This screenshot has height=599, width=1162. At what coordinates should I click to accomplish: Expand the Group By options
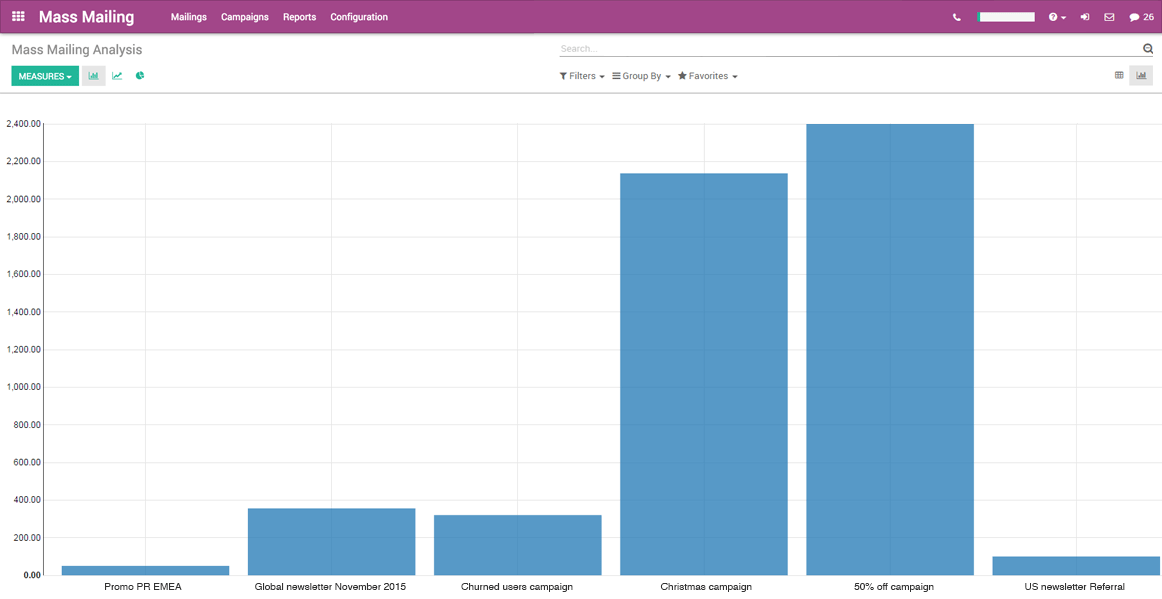coord(640,75)
